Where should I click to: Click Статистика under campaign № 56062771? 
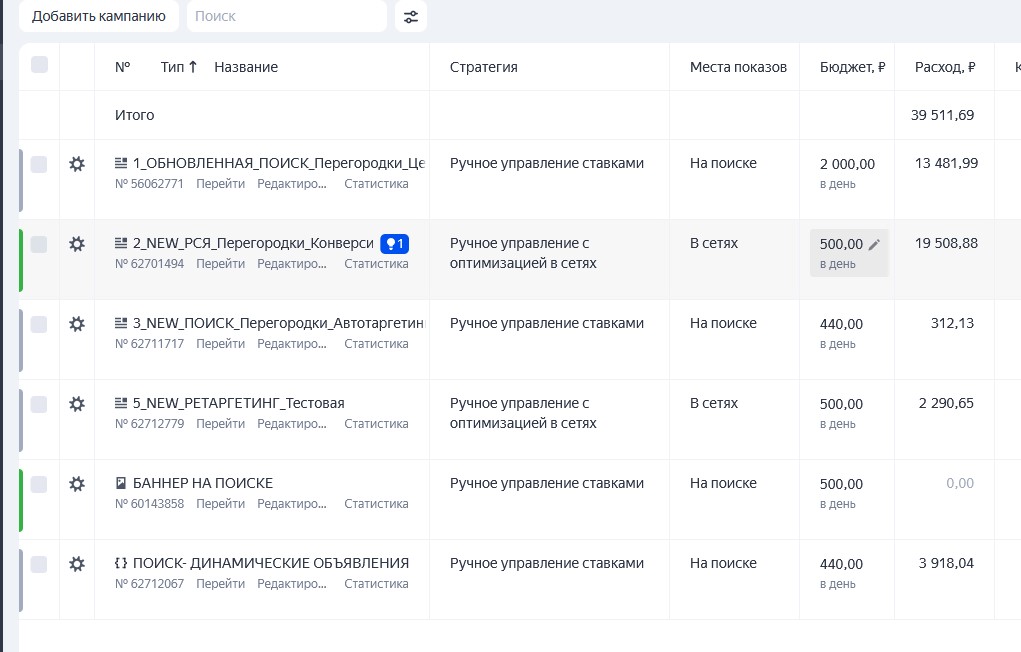tap(376, 184)
